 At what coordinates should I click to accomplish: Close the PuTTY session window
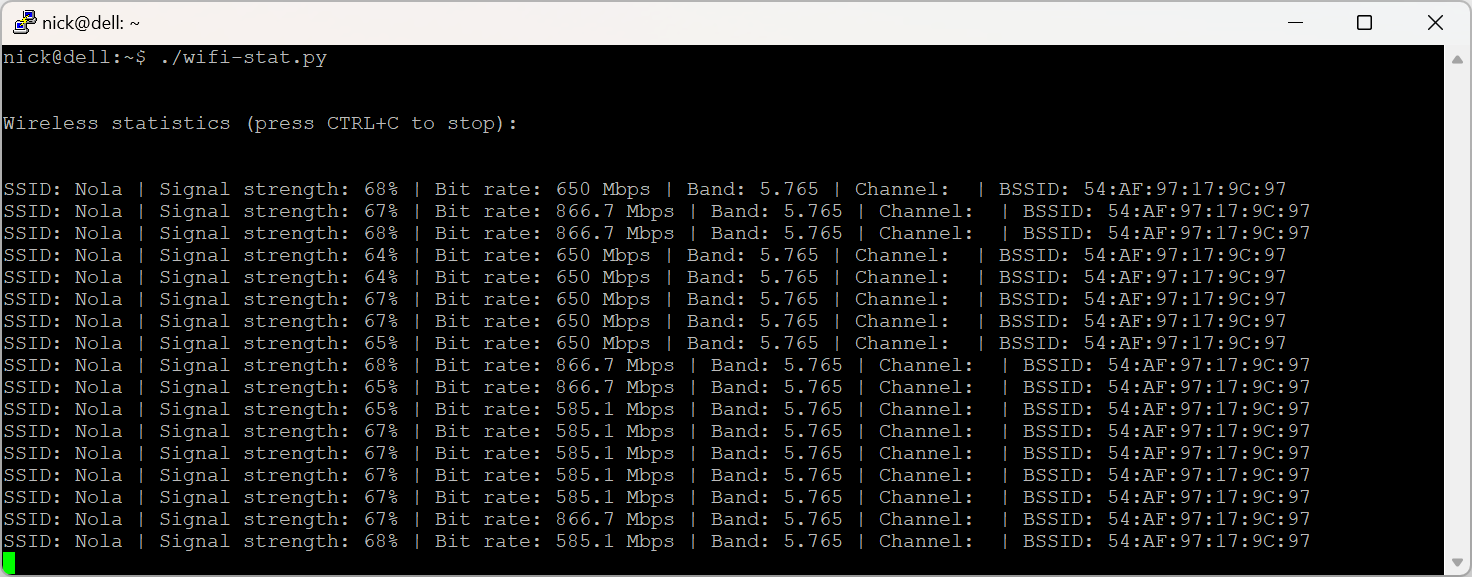click(x=1435, y=22)
